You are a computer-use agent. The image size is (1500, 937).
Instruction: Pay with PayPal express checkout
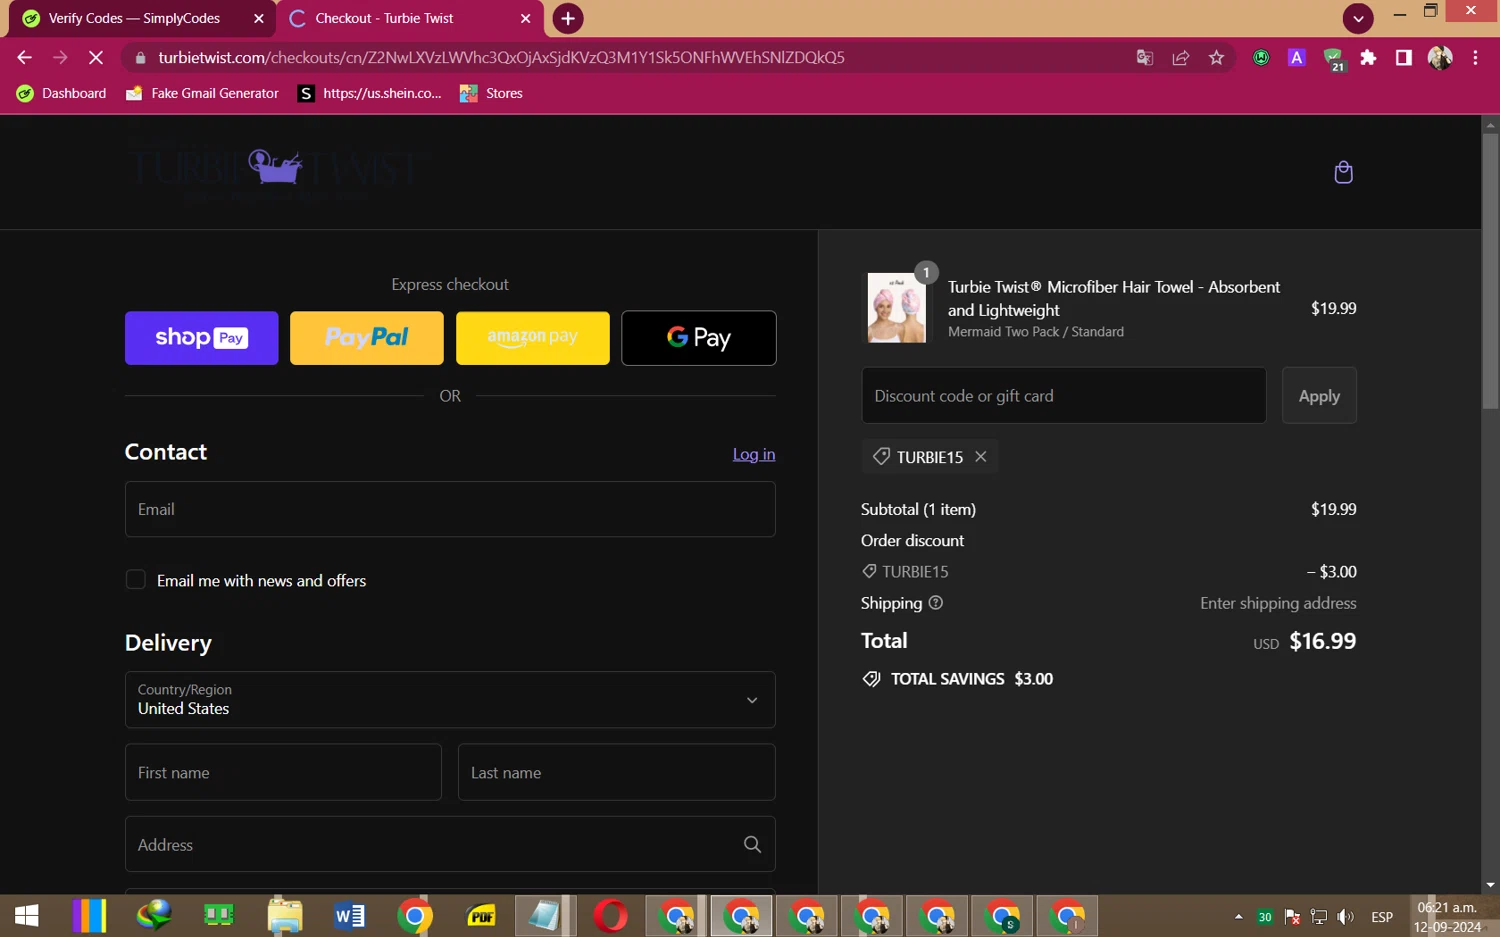[x=367, y=338]
